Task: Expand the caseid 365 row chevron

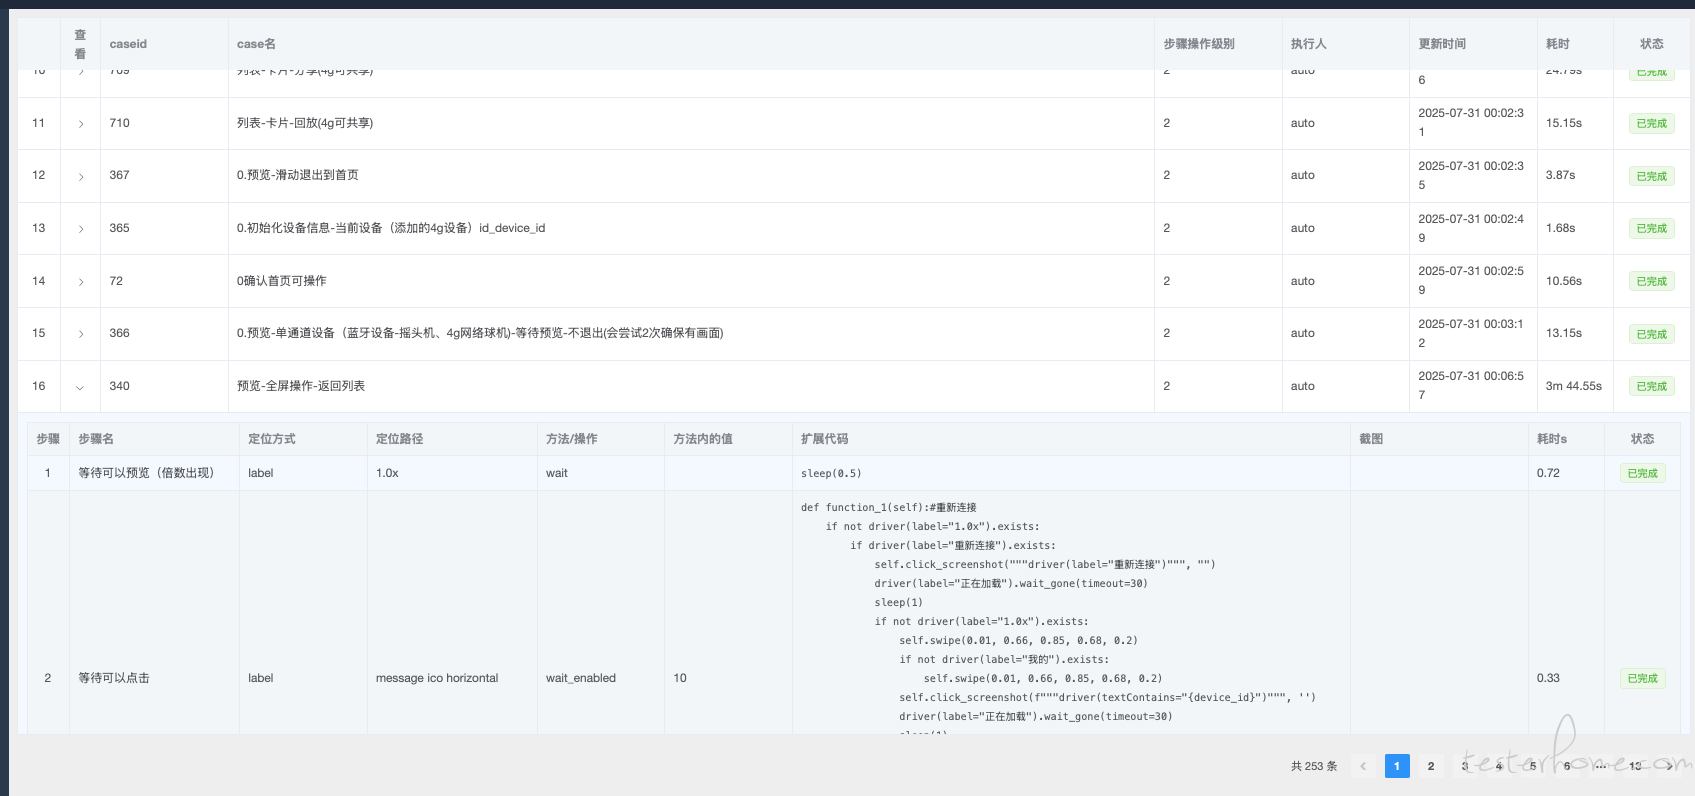Action: pyautogui.click(x=81, y=229)
